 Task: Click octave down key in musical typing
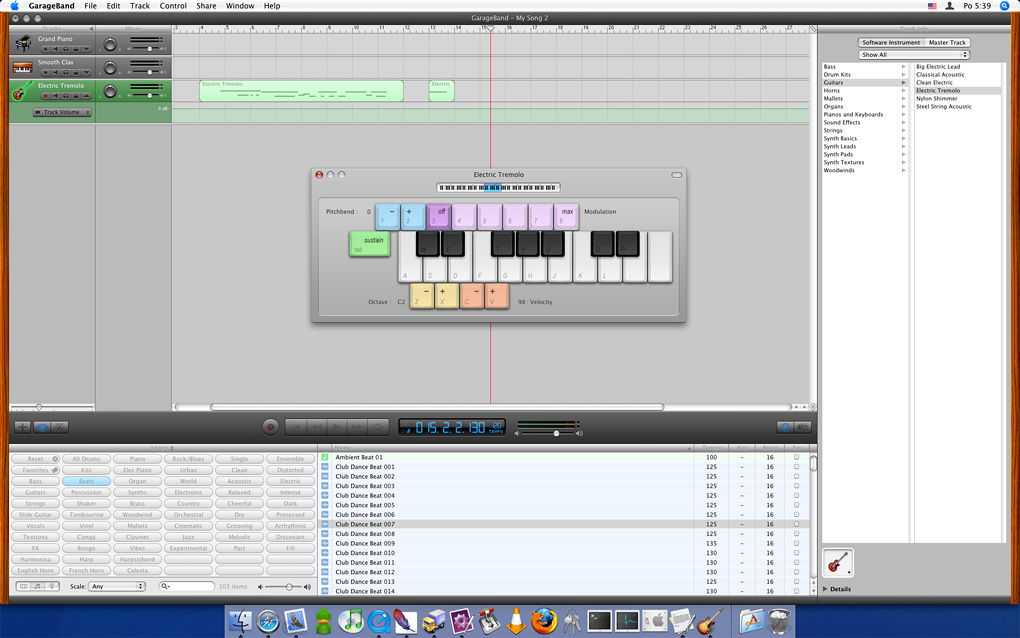[x=422, y=297]
